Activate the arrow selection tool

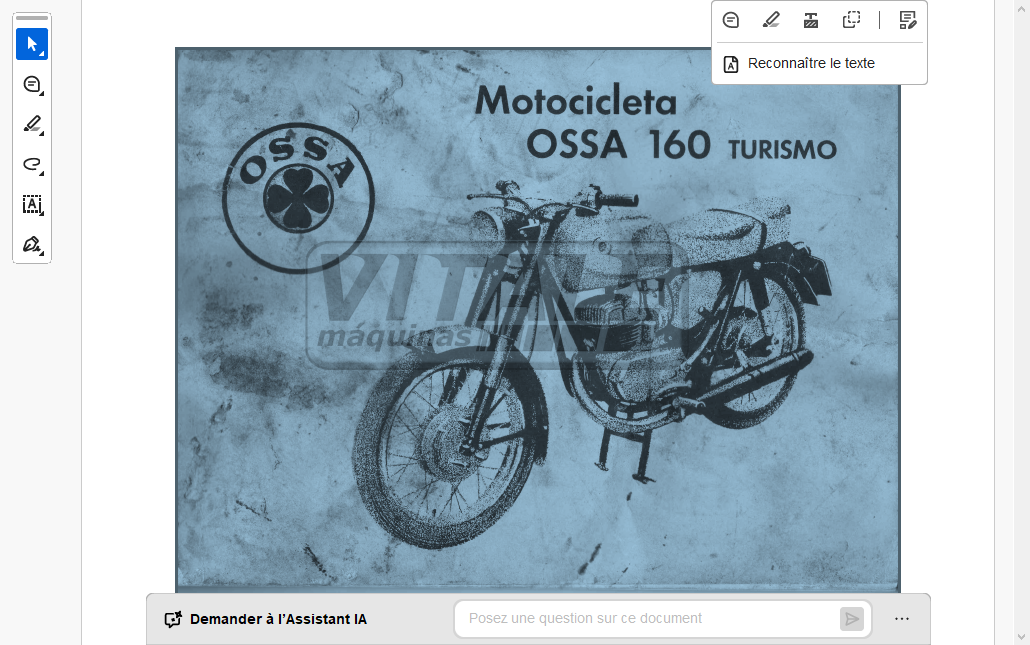[x=32, y=44]
